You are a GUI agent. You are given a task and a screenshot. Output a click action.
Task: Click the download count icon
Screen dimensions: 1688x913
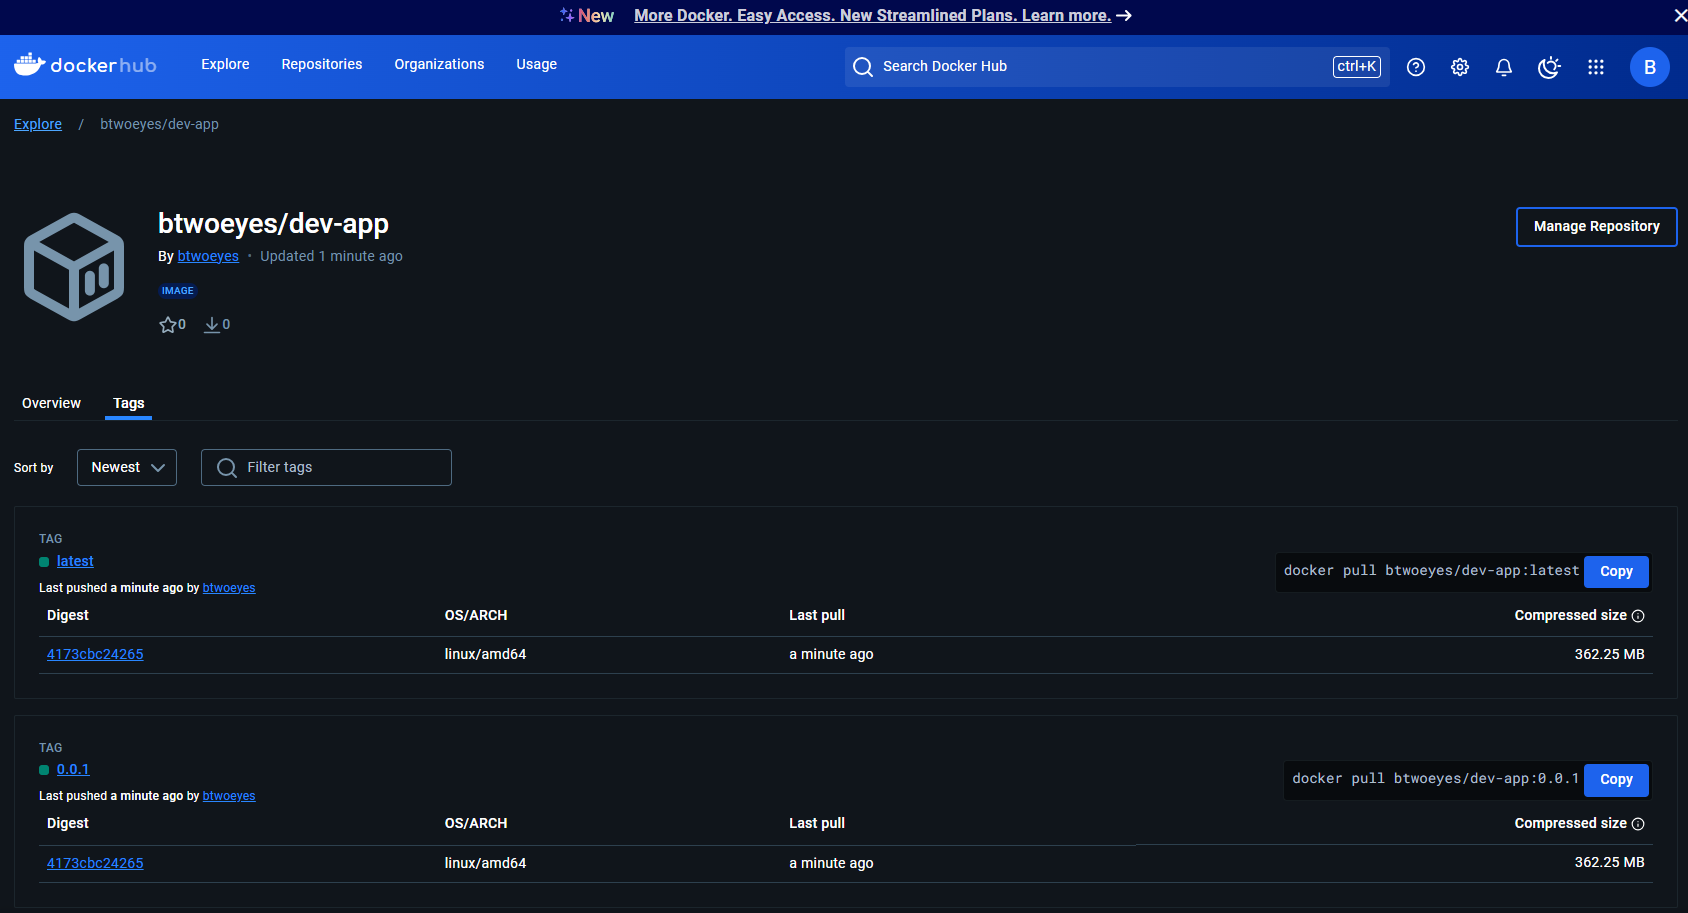pos(212,325)
